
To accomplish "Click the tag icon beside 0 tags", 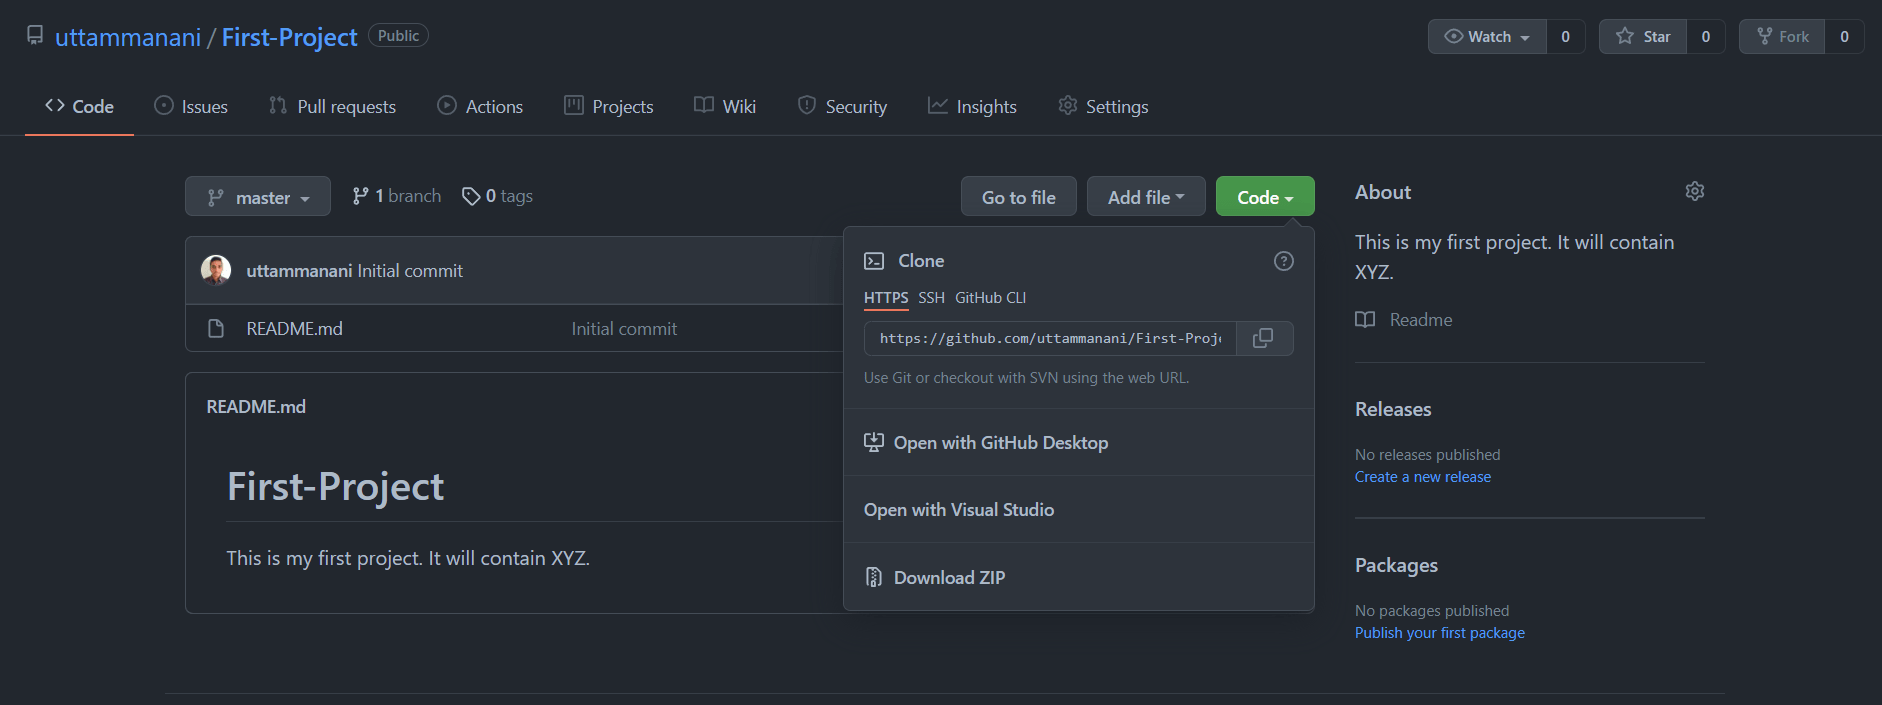I will coord(470,196).
